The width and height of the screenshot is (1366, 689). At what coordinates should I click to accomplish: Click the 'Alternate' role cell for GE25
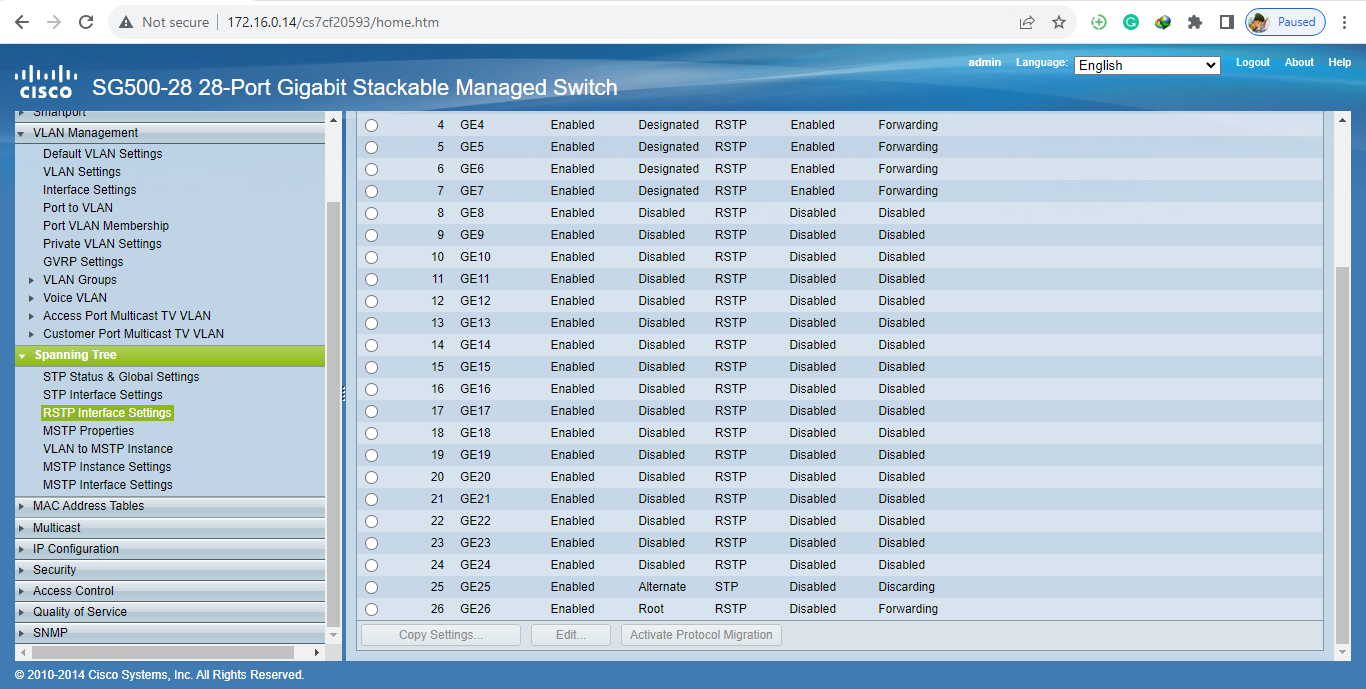coord(662,587)
